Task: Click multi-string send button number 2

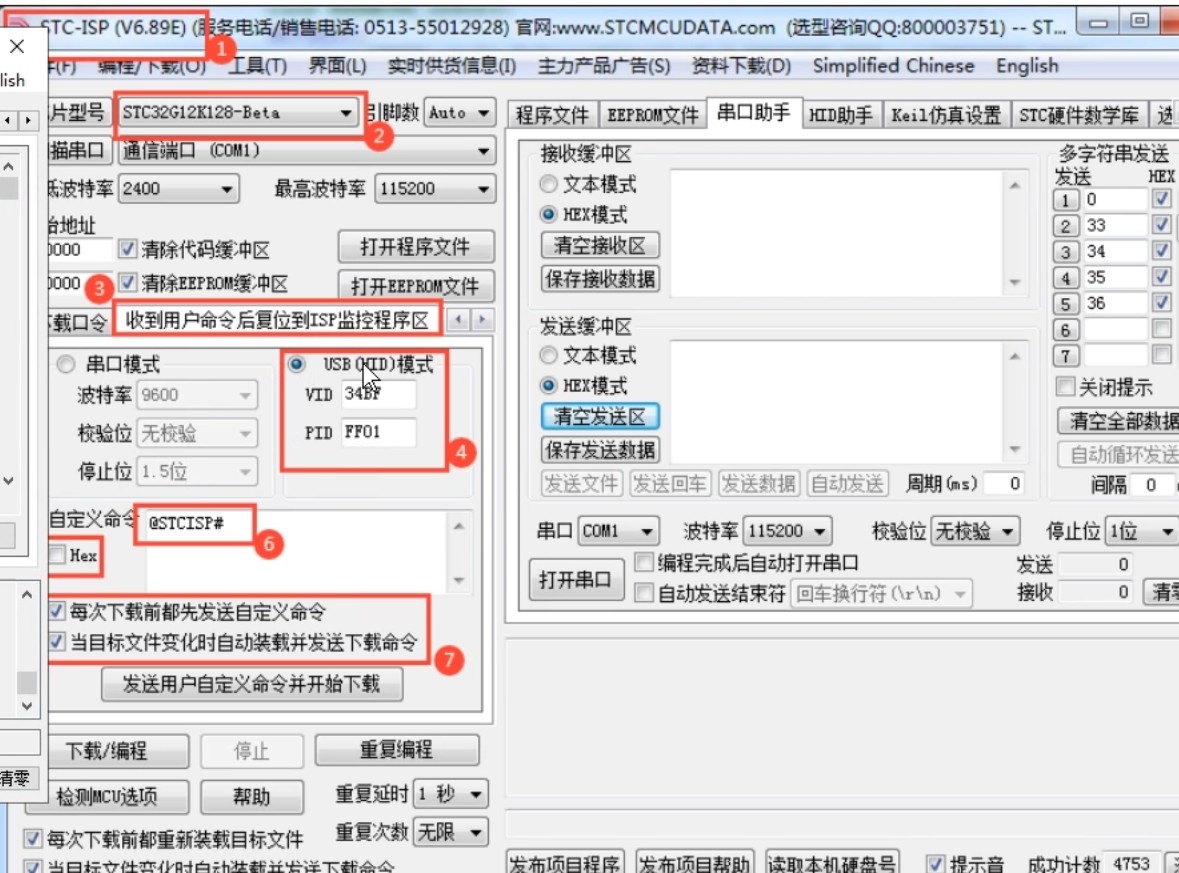Action: pyautogui.click(x=1065, y=226)
